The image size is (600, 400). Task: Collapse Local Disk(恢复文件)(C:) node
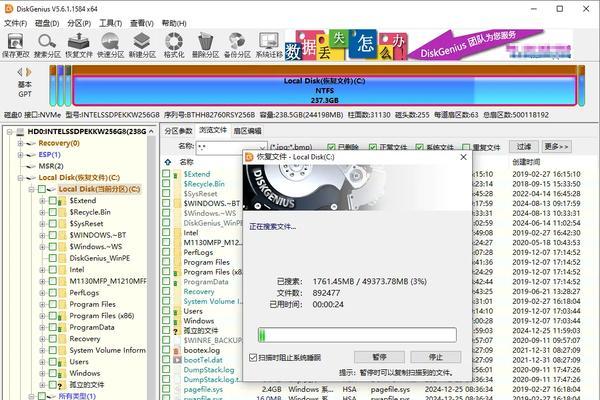[x=20, y=178]
